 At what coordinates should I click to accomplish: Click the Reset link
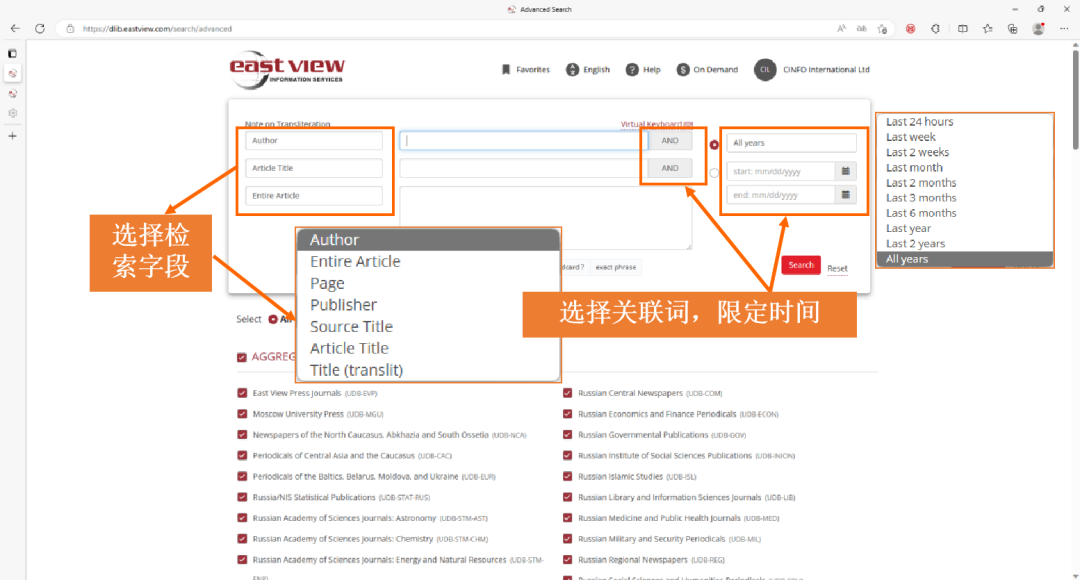838,269
